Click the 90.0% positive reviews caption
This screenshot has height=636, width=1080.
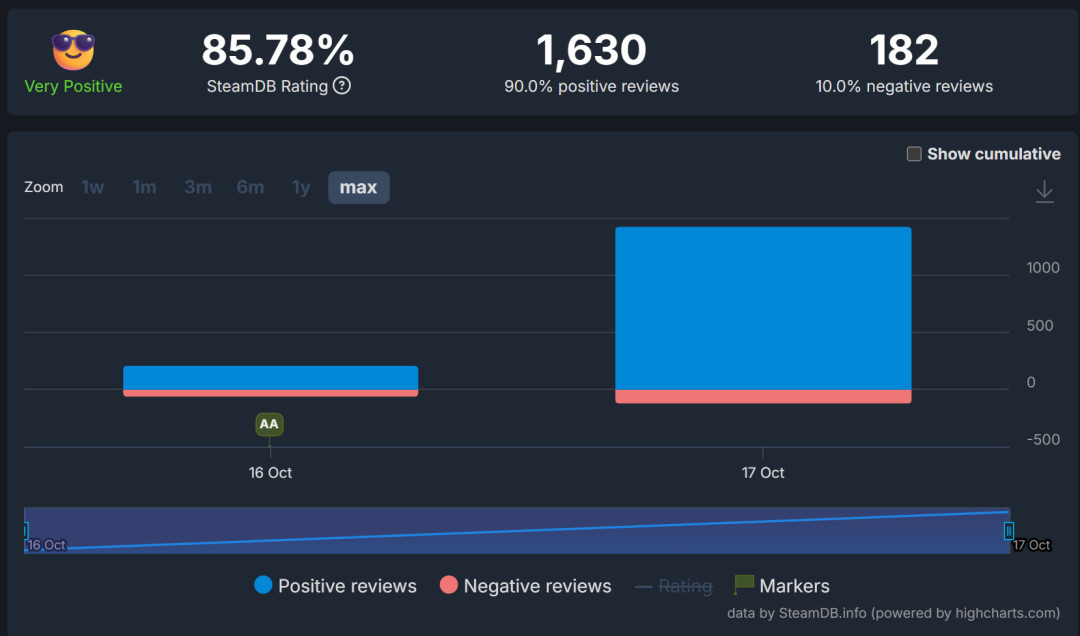pos(591,86)
